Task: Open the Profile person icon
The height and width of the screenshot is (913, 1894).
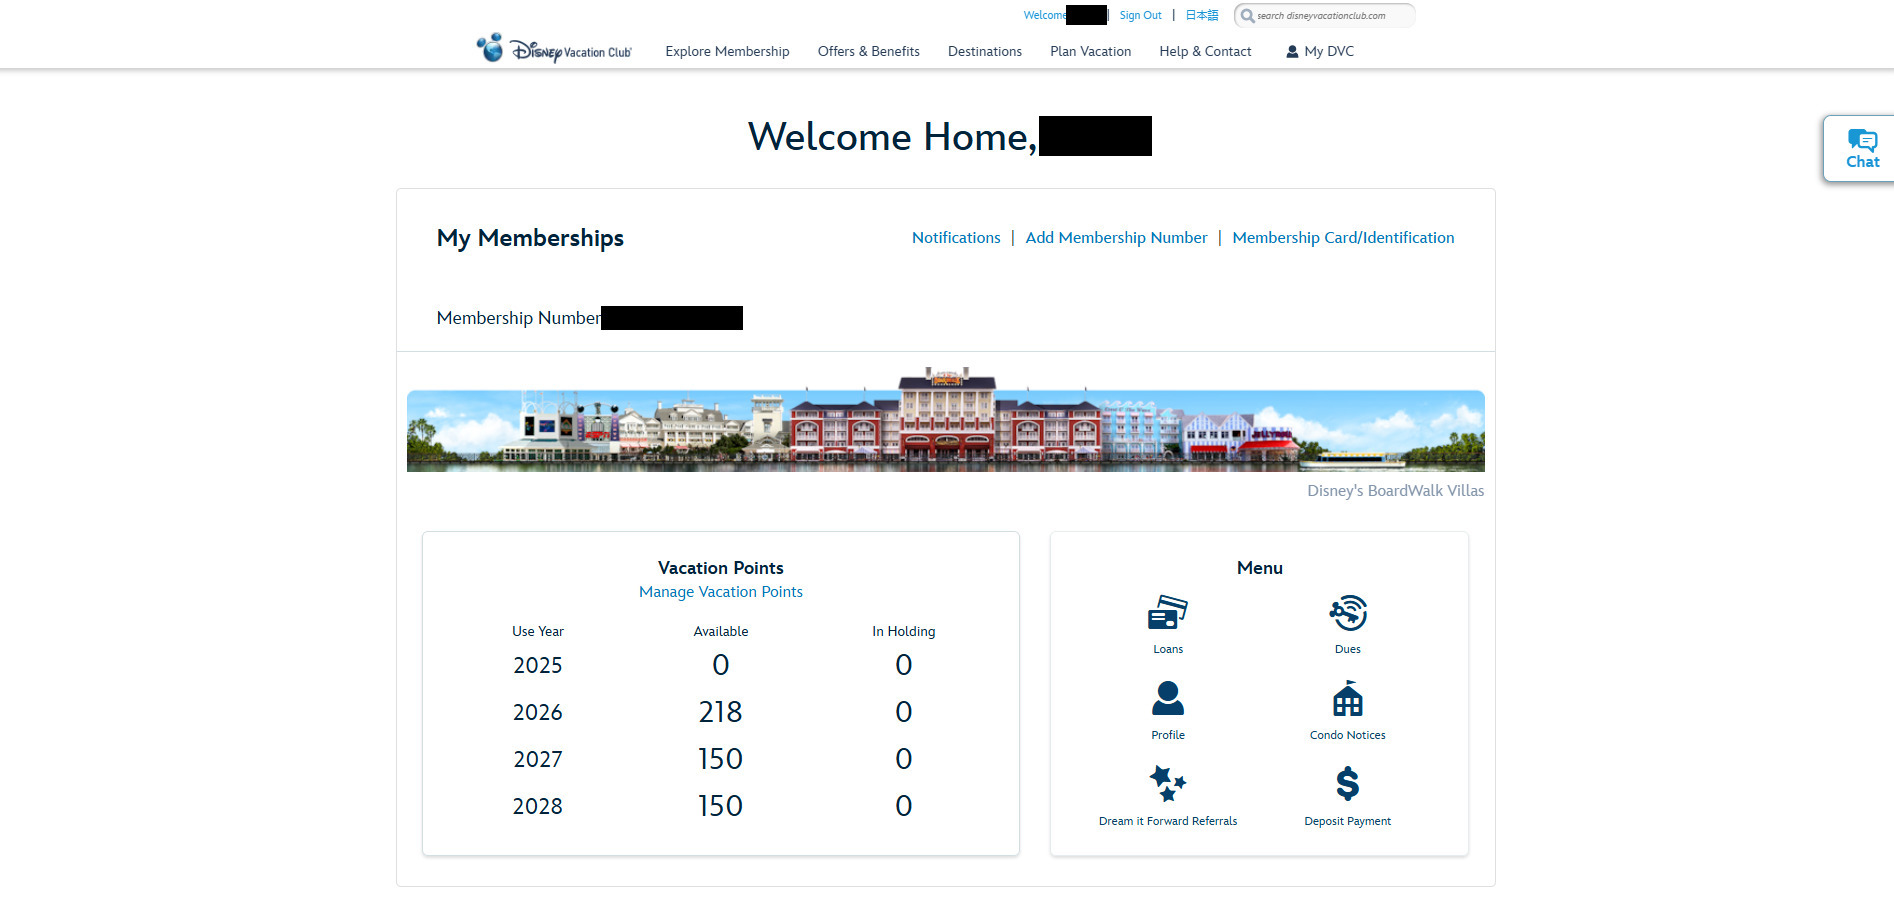Action: 1167,698
